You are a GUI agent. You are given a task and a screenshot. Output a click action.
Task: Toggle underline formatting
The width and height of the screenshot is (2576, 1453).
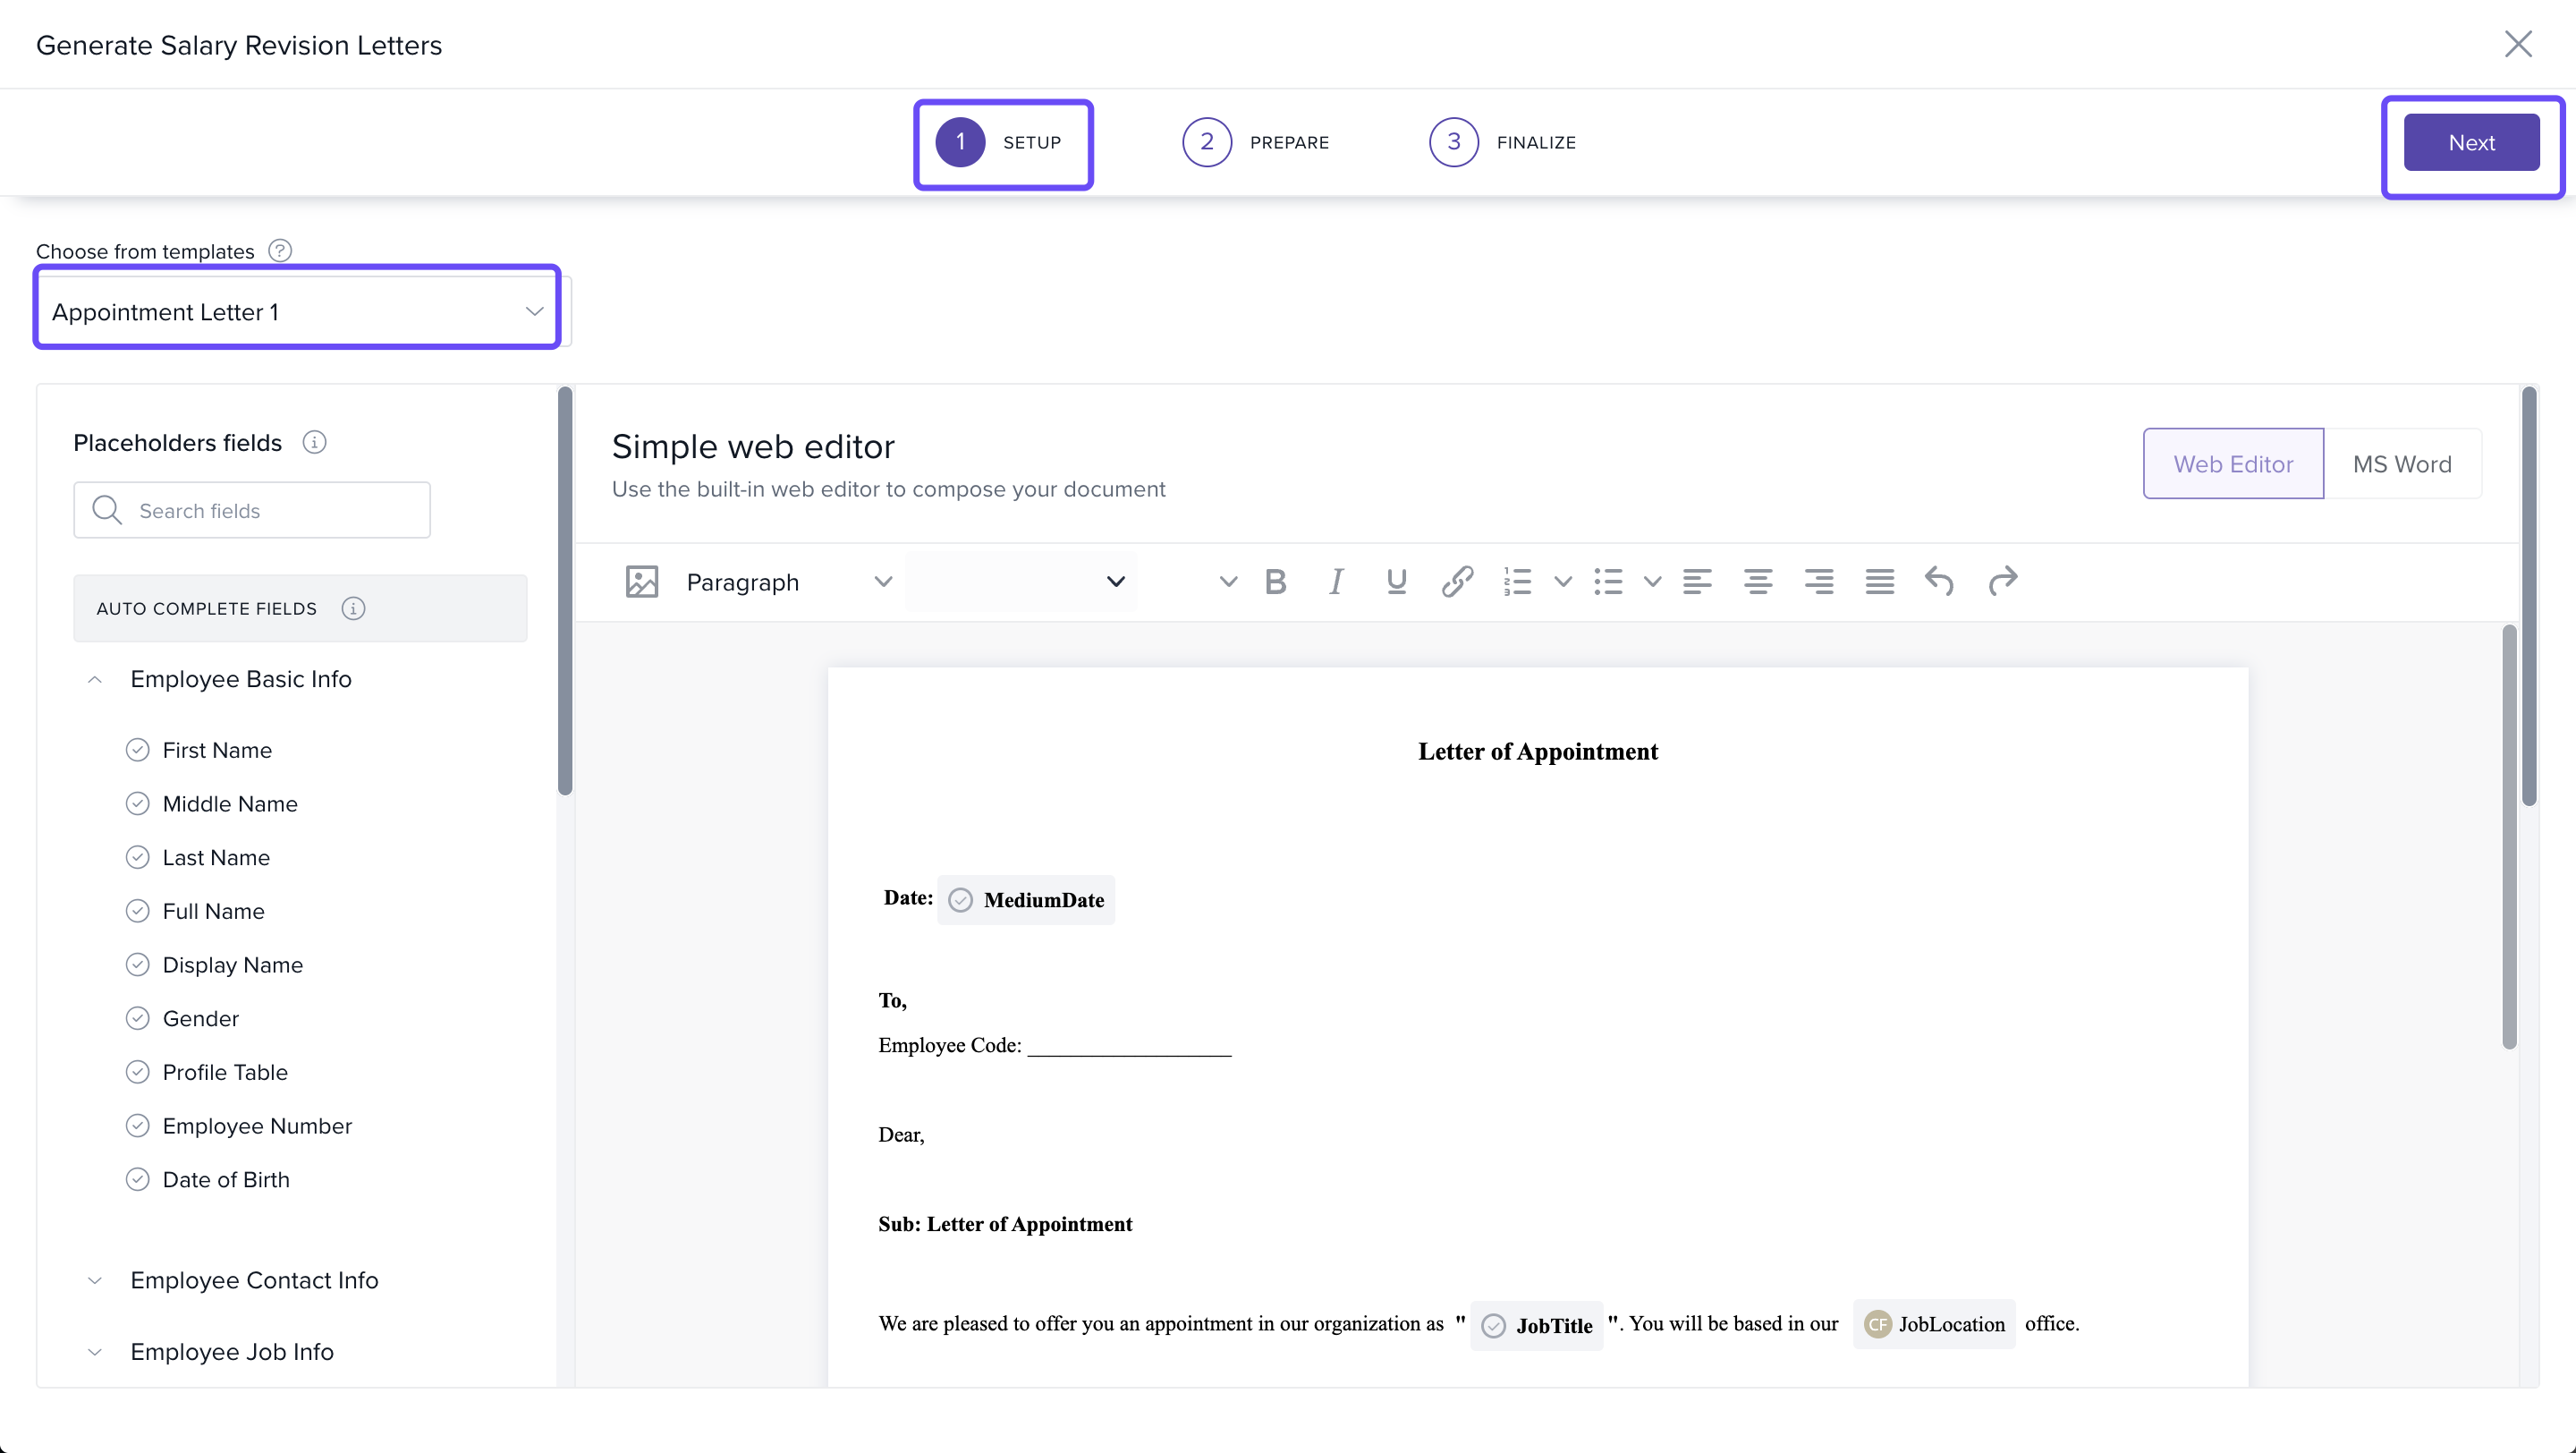pos(1396,581)
